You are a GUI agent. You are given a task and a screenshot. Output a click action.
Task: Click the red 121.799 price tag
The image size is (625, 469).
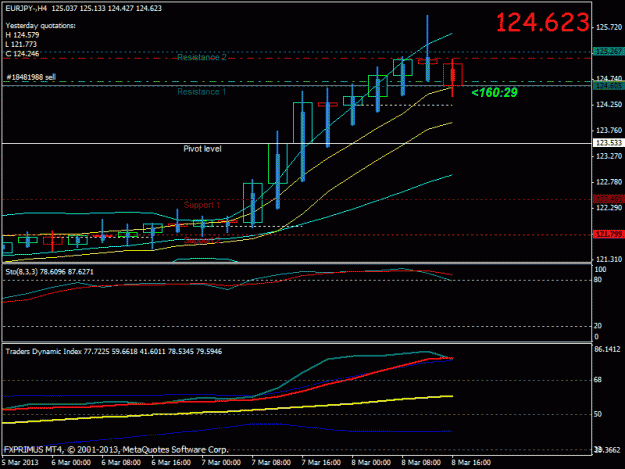click(x=609, y=234)
